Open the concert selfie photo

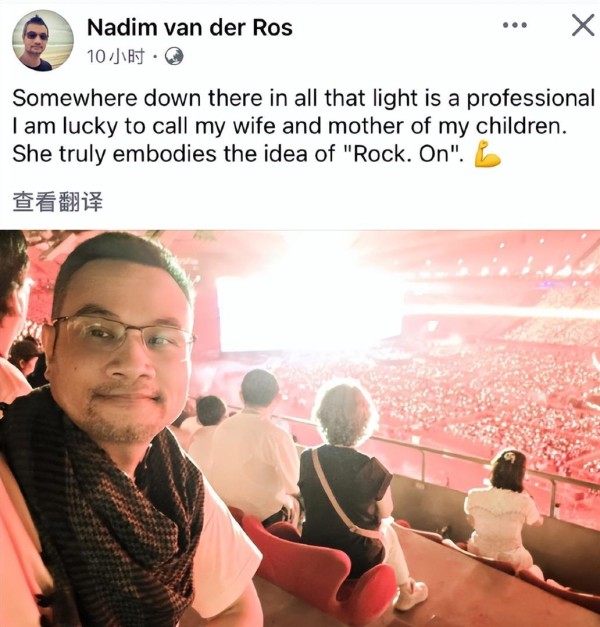[x=300, y=428]
